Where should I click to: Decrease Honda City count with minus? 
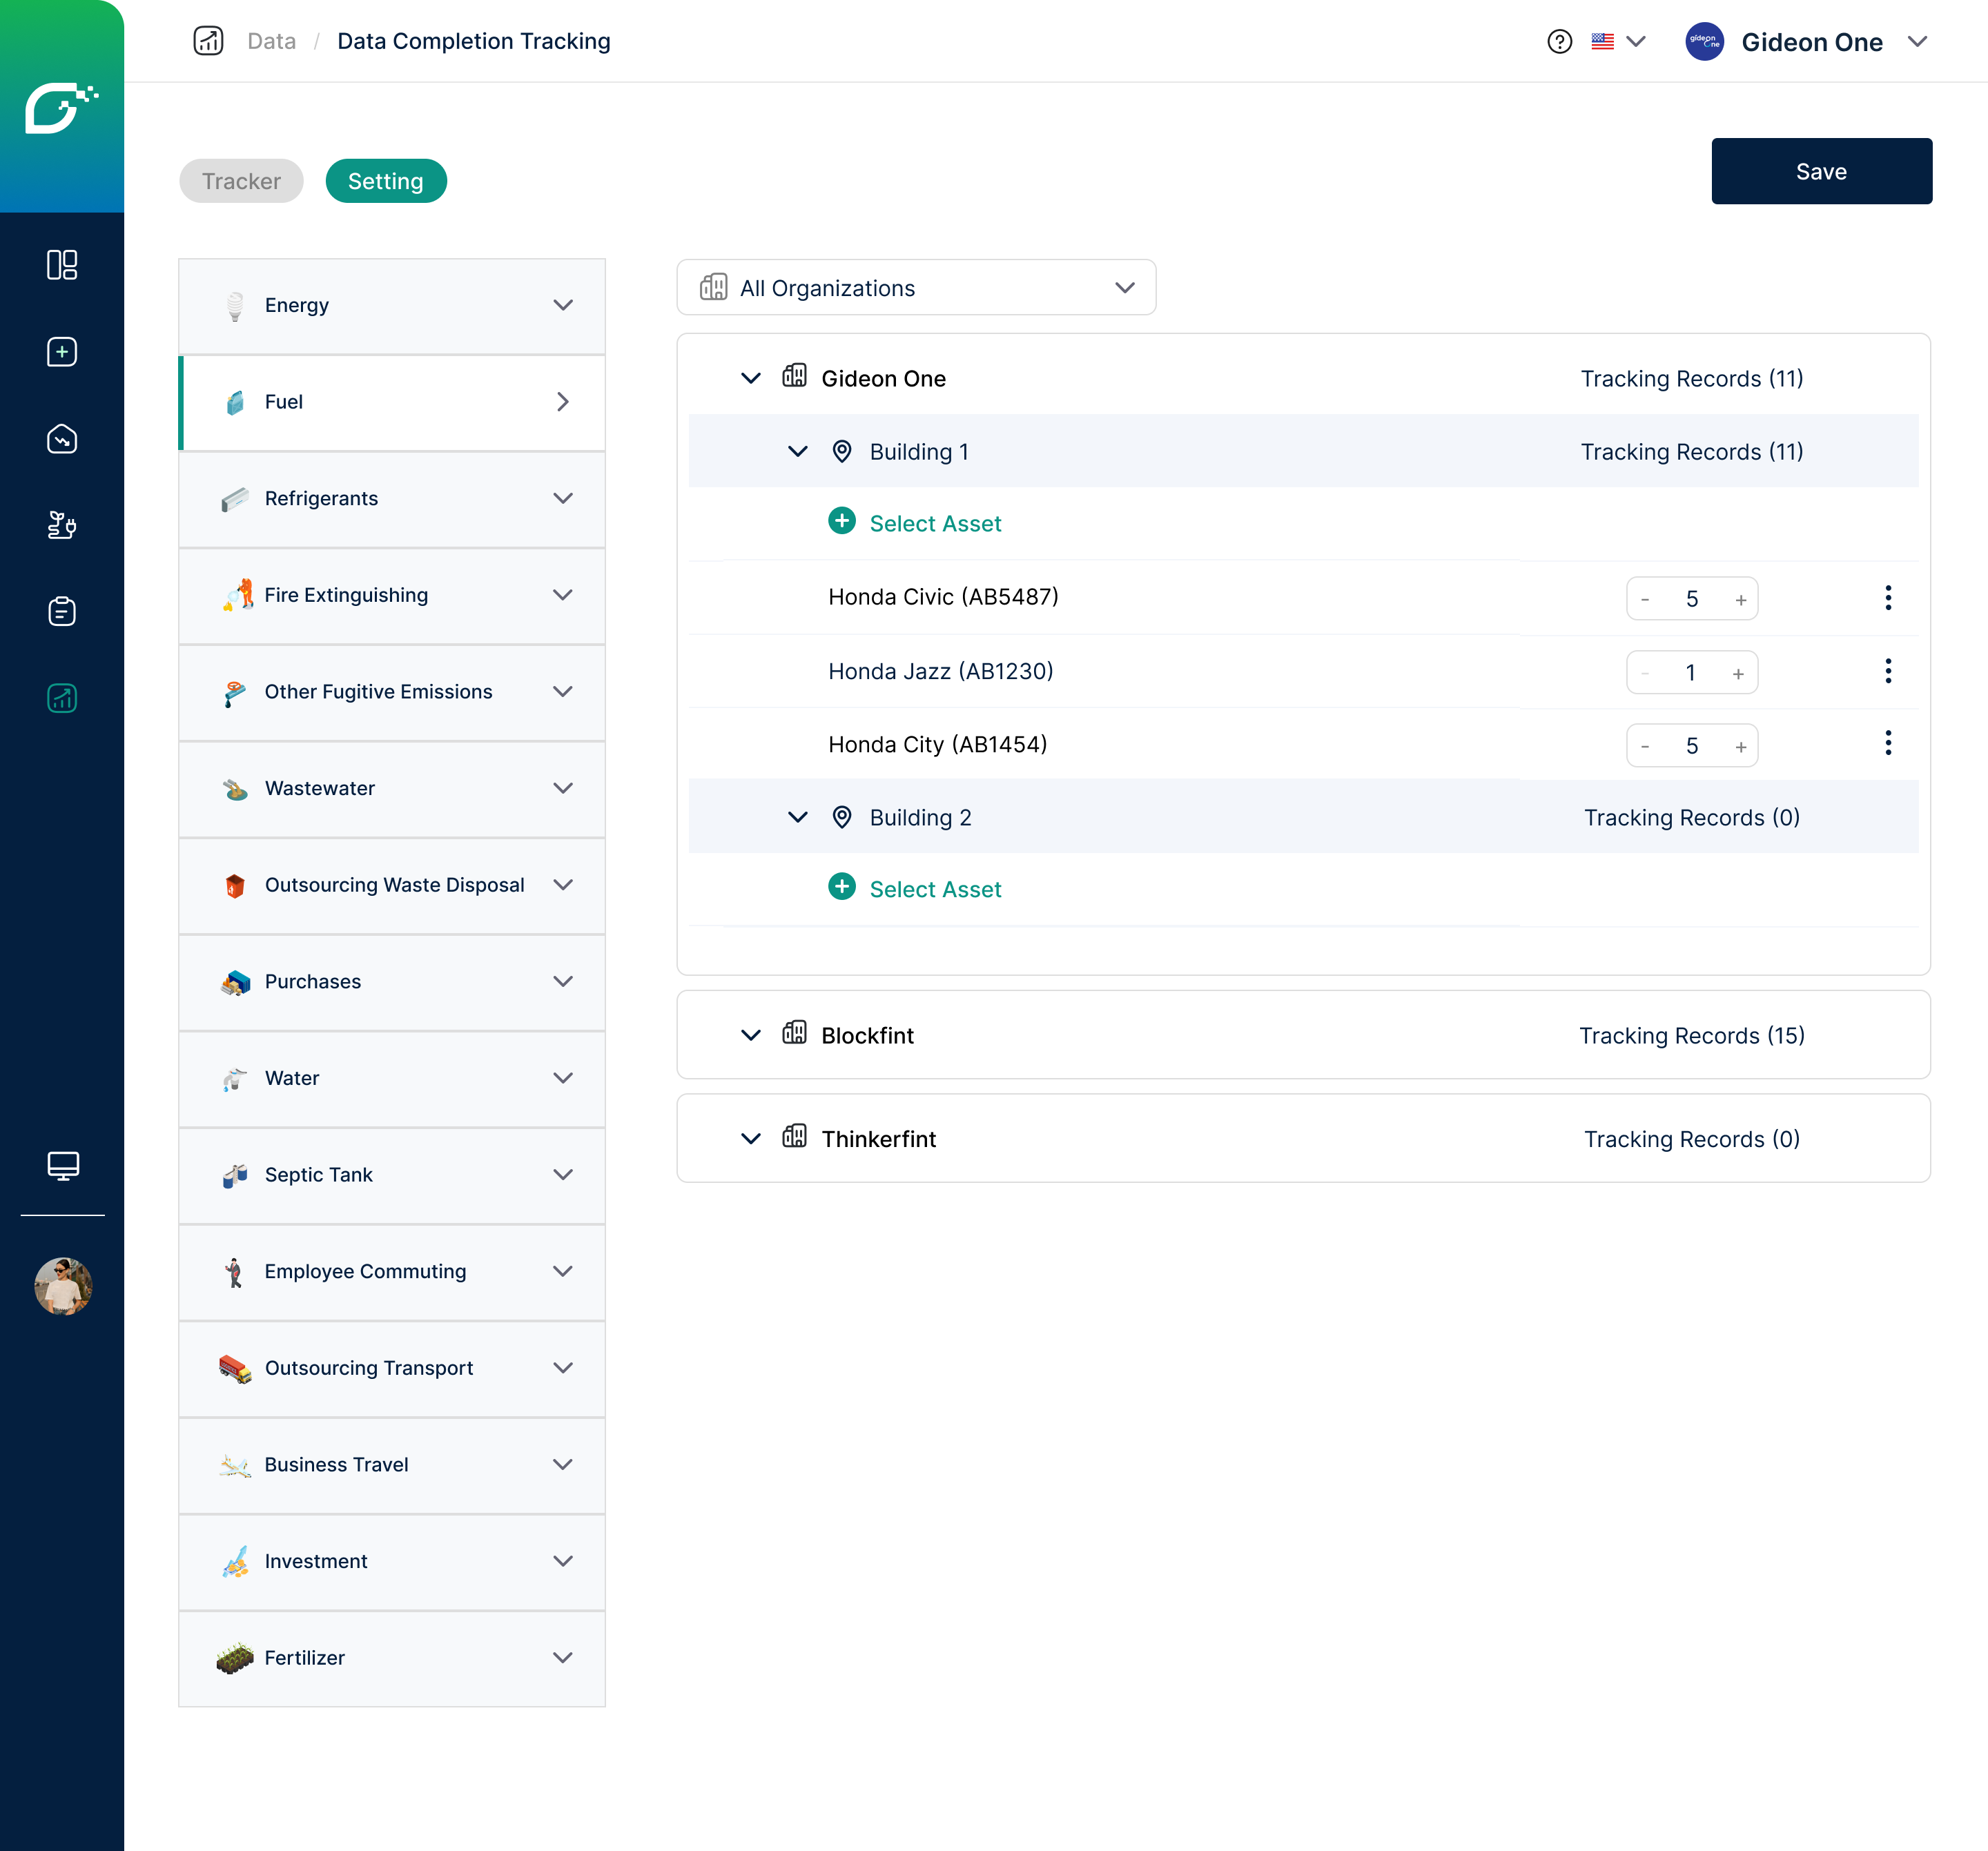[x=1645, y=747]
